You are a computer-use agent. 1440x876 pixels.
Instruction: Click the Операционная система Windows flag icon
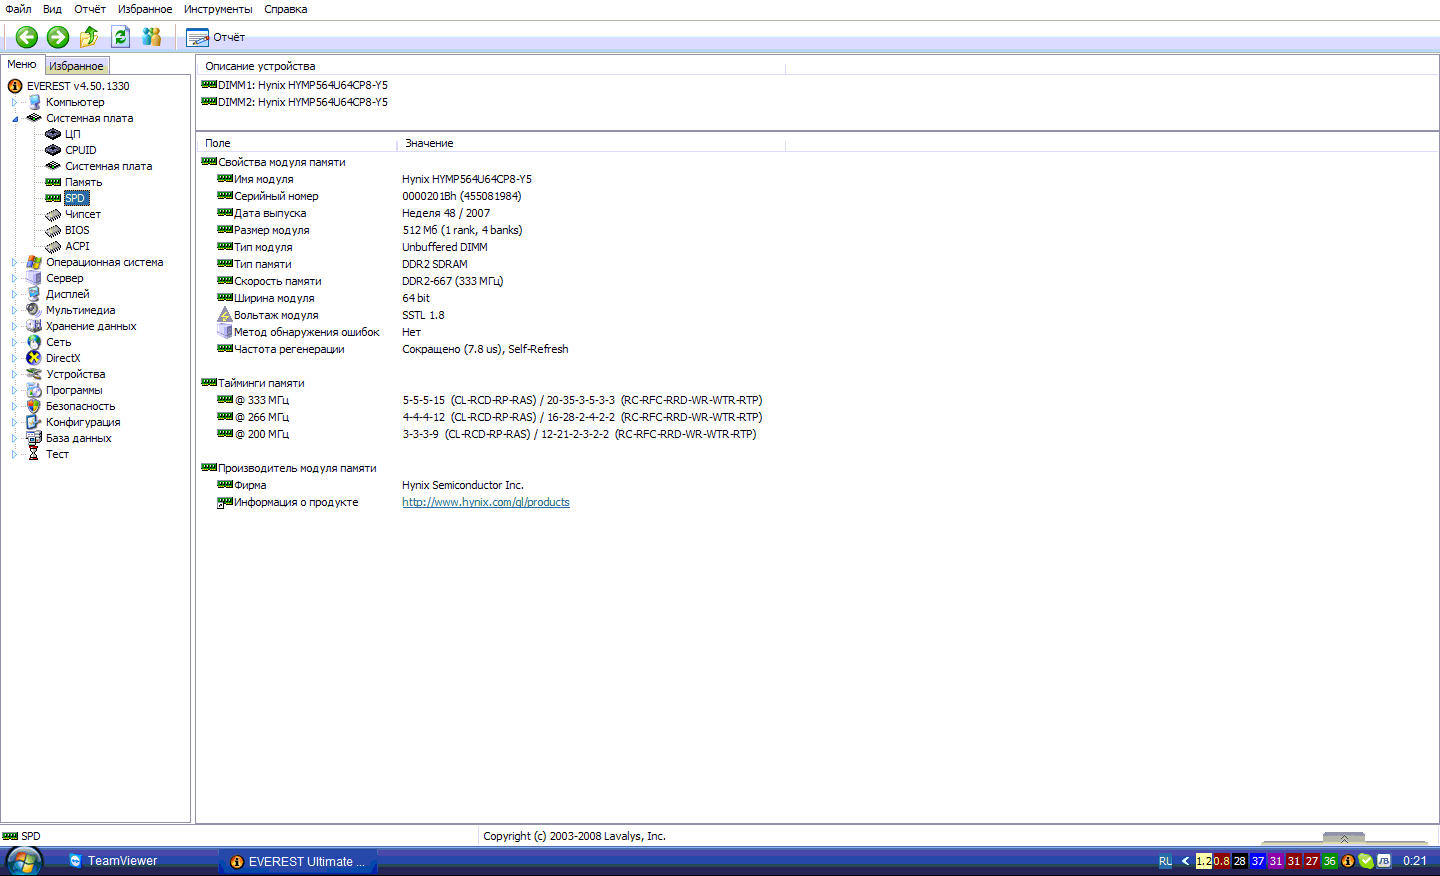pos(34,262)
